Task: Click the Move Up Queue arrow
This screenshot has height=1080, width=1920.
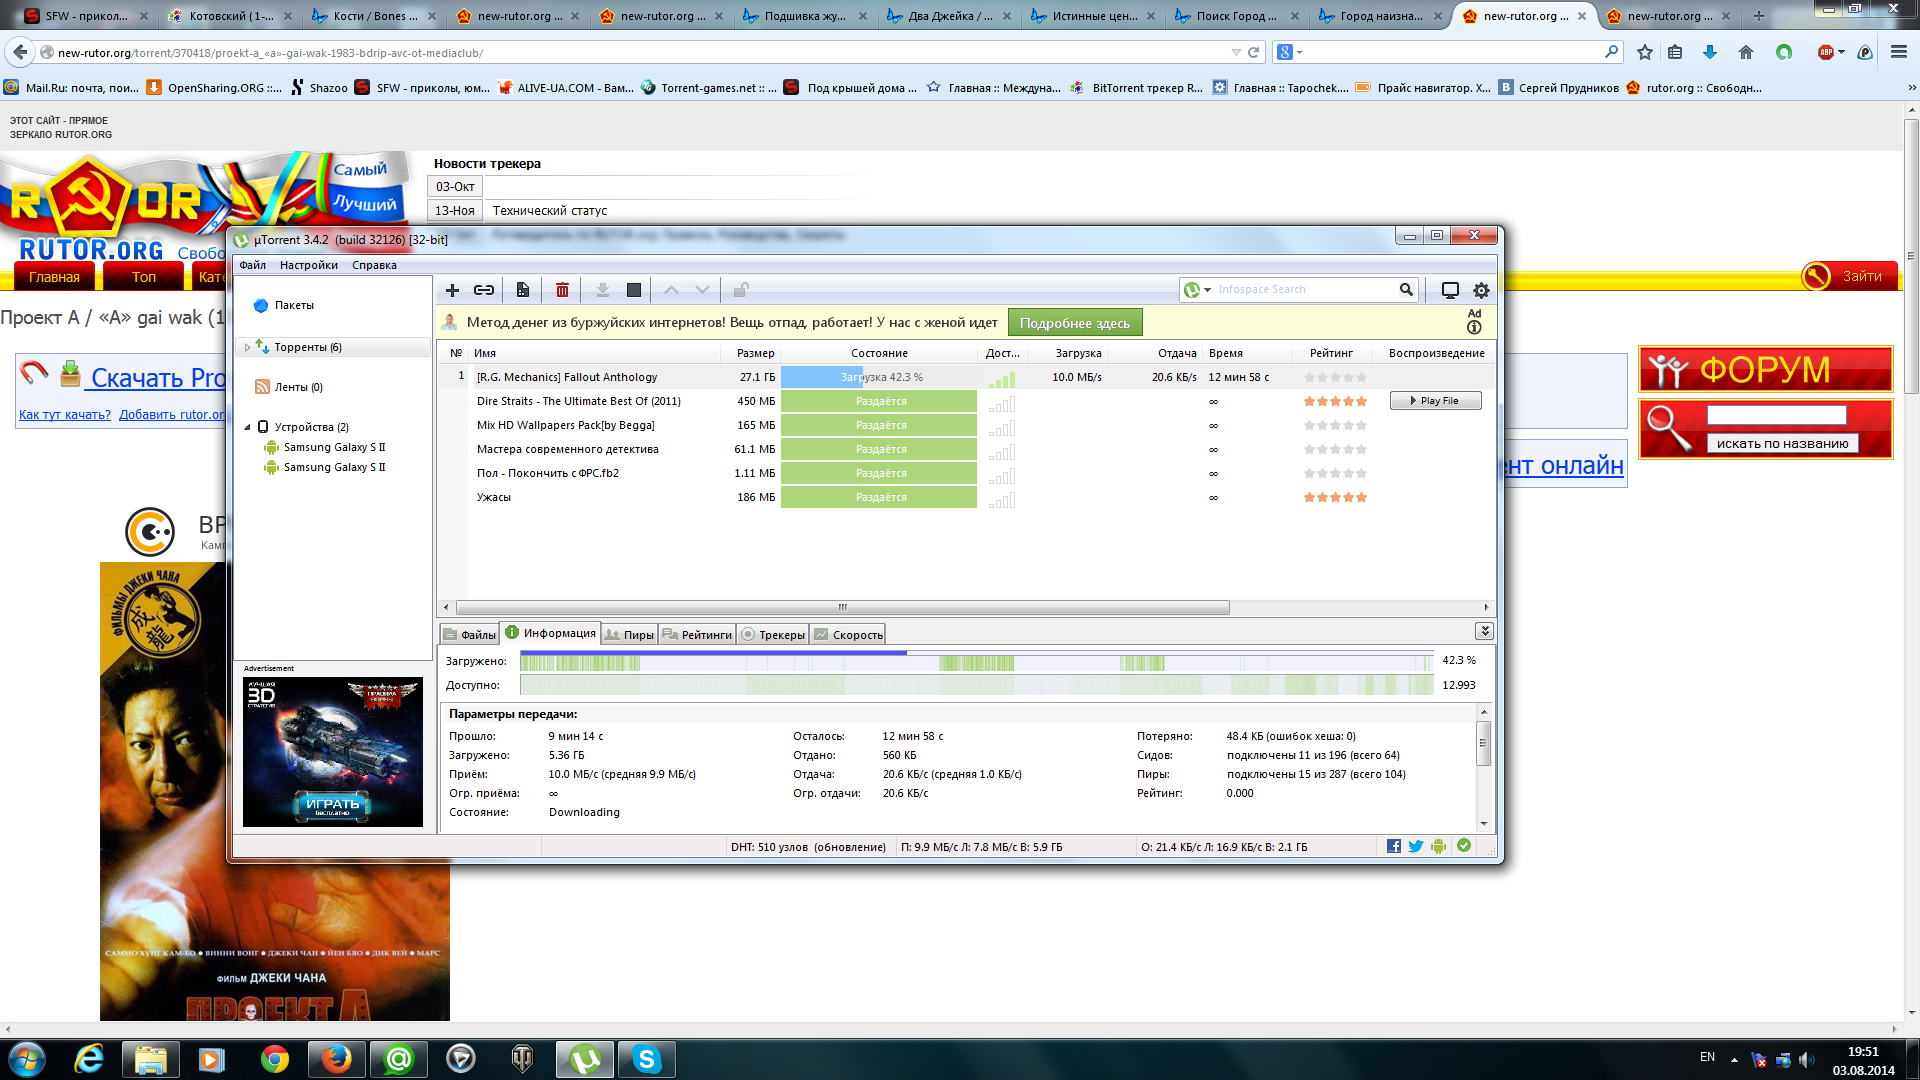Action: 672,290
